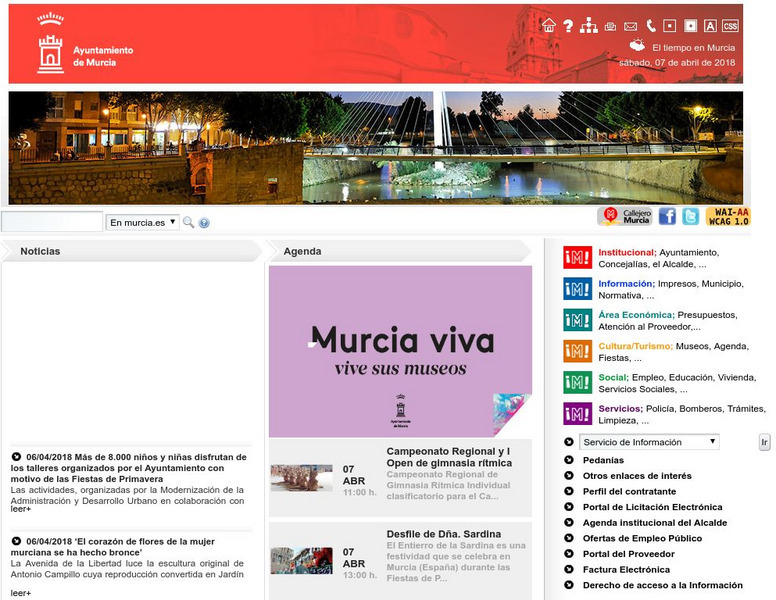776x600 pixels.
Task: Open the help question mark icon
Action: coord(568,26)
